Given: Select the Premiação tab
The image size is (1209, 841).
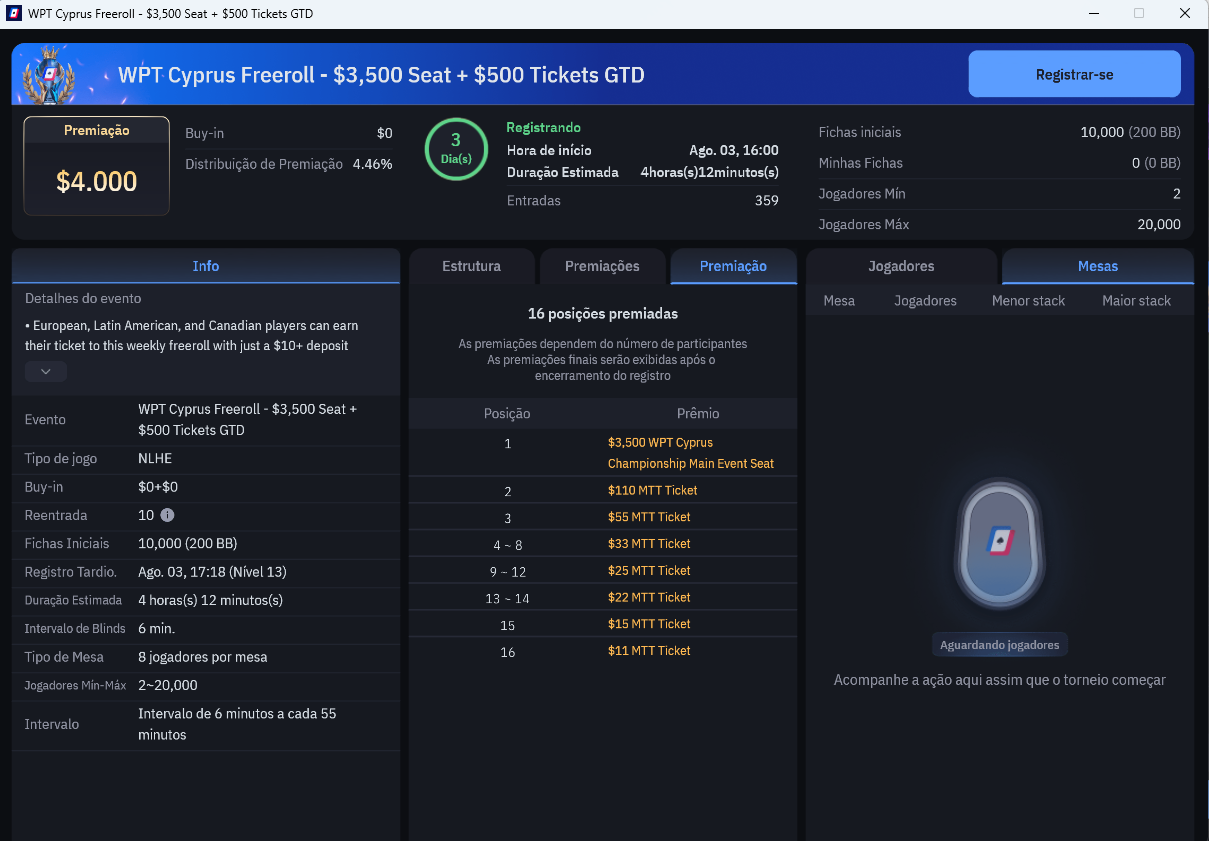Looking at the screenshot, I should (x=733, y=266).
